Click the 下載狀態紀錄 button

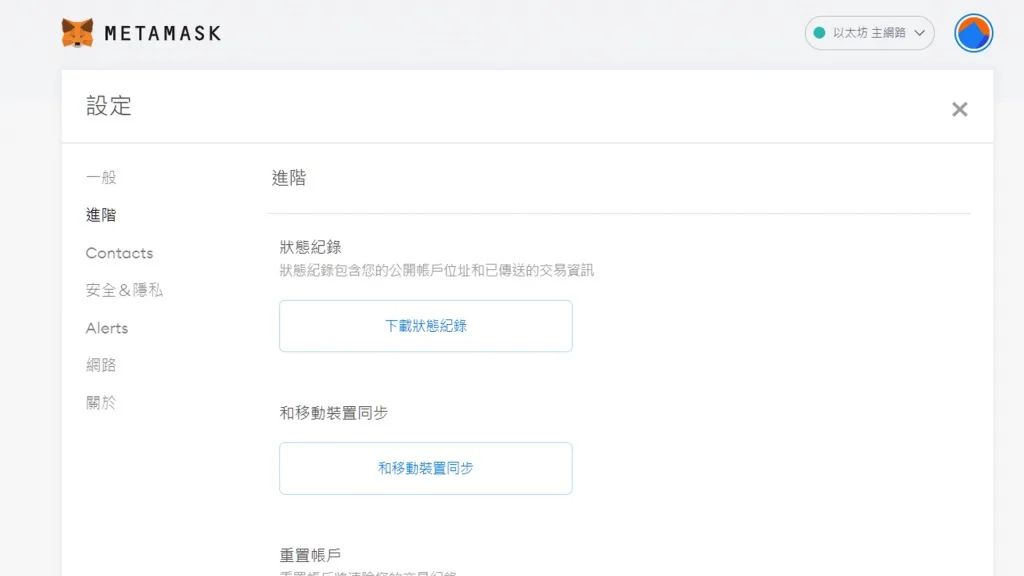click(x=426, y=326)
